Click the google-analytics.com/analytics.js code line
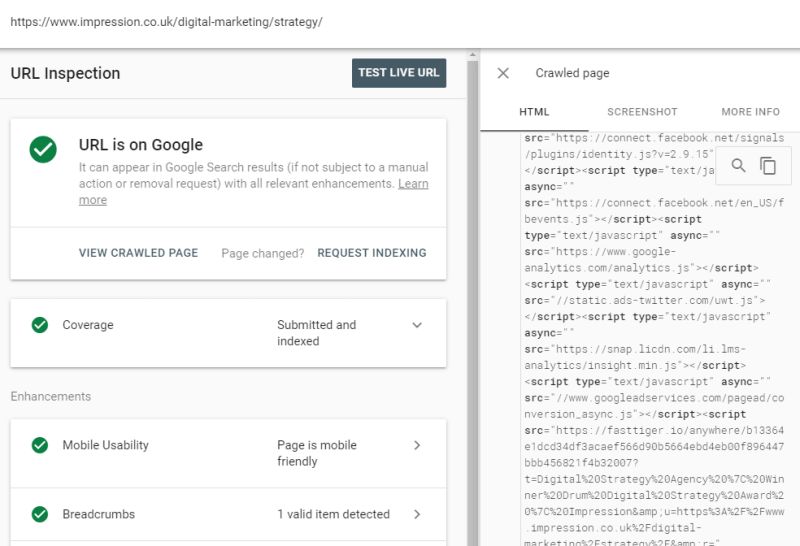800x546 pixels. pos(641,260)
